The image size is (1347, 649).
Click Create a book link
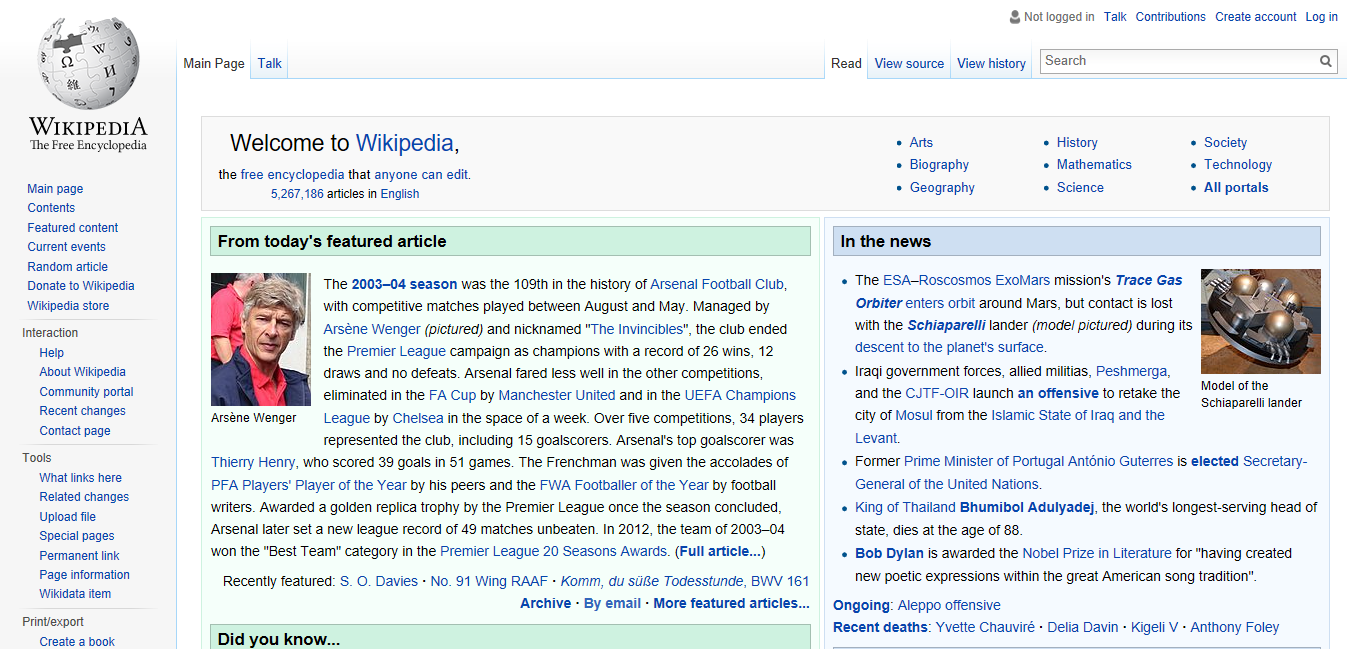point(77,641)
